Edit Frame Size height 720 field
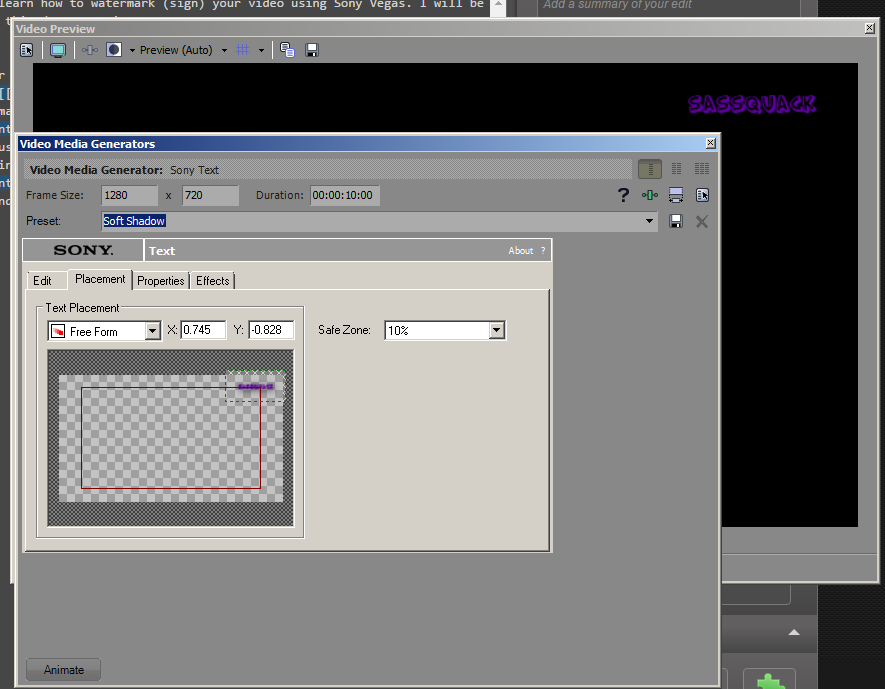This screenshot has height=689, width=885. pos(211,195)
